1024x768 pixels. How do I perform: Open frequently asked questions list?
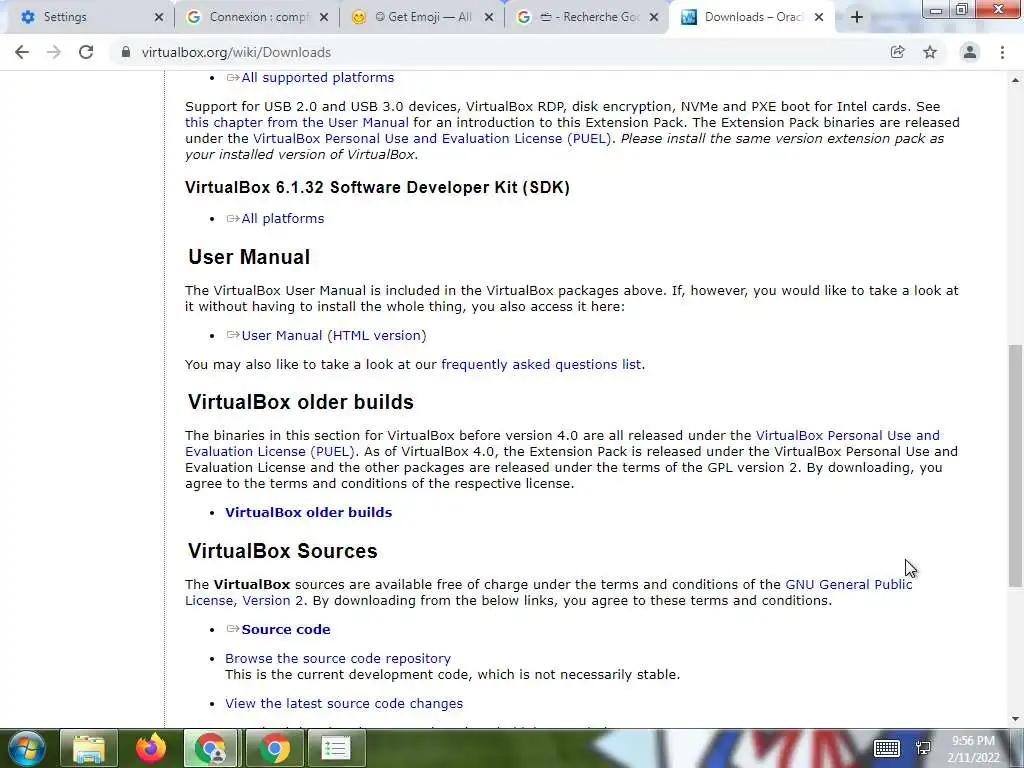[541, 364]
